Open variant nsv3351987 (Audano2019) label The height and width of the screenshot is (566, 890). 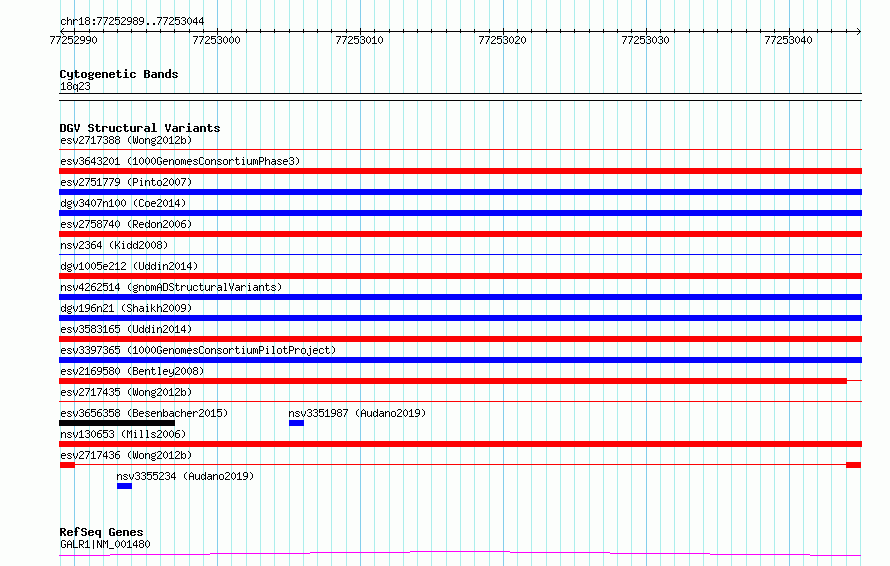click(x=357, y=413)
